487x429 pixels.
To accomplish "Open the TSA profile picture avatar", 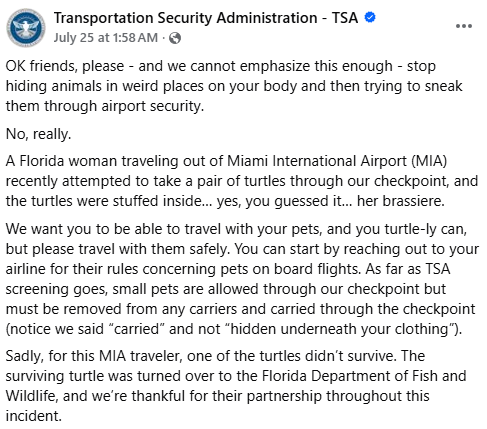I will point(26,27).
